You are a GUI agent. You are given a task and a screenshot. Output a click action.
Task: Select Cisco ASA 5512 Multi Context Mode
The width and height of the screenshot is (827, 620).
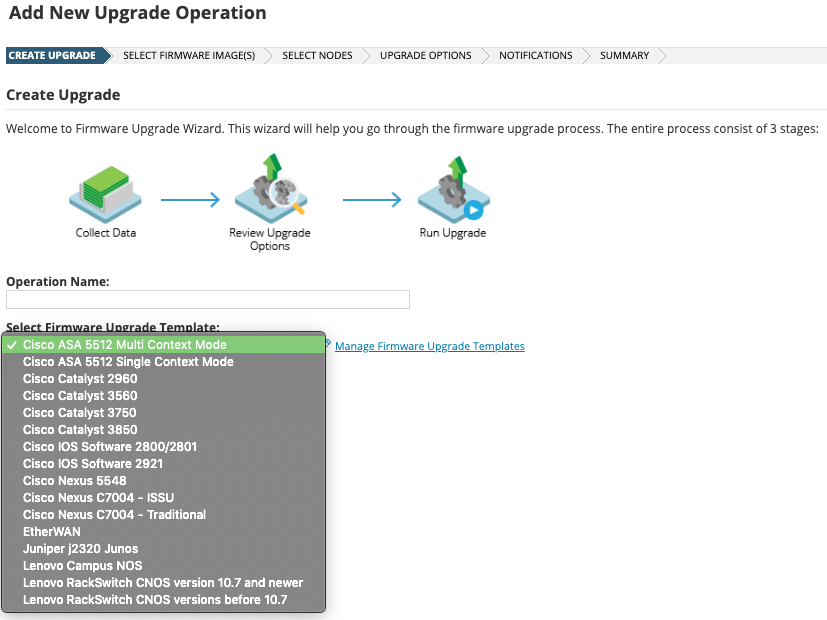pyautogui.click(x=164, y=345)
